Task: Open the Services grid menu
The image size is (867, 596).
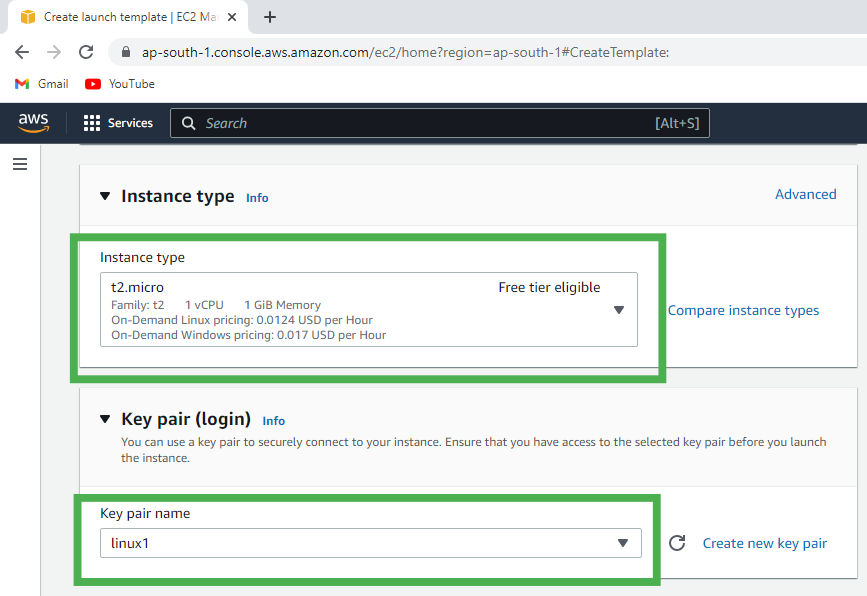Action: tap(118, 123)
